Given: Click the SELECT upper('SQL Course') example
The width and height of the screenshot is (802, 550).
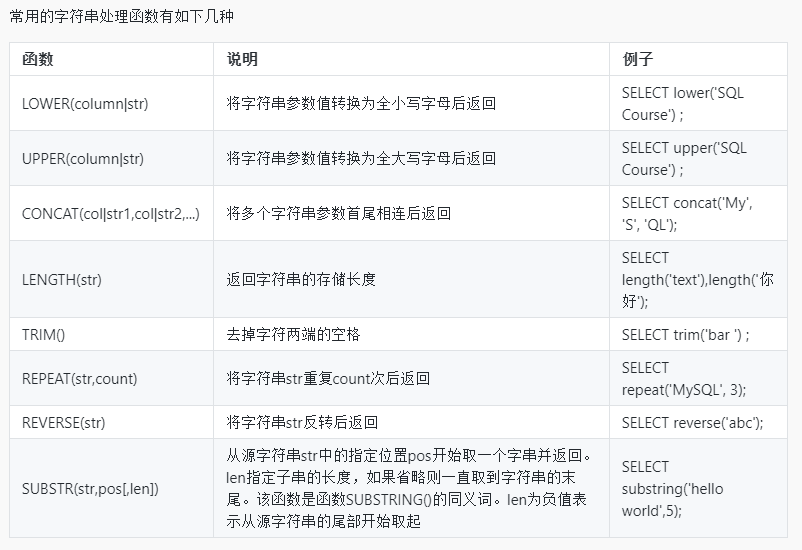Looking at the screenshot, I should point(684,158).
